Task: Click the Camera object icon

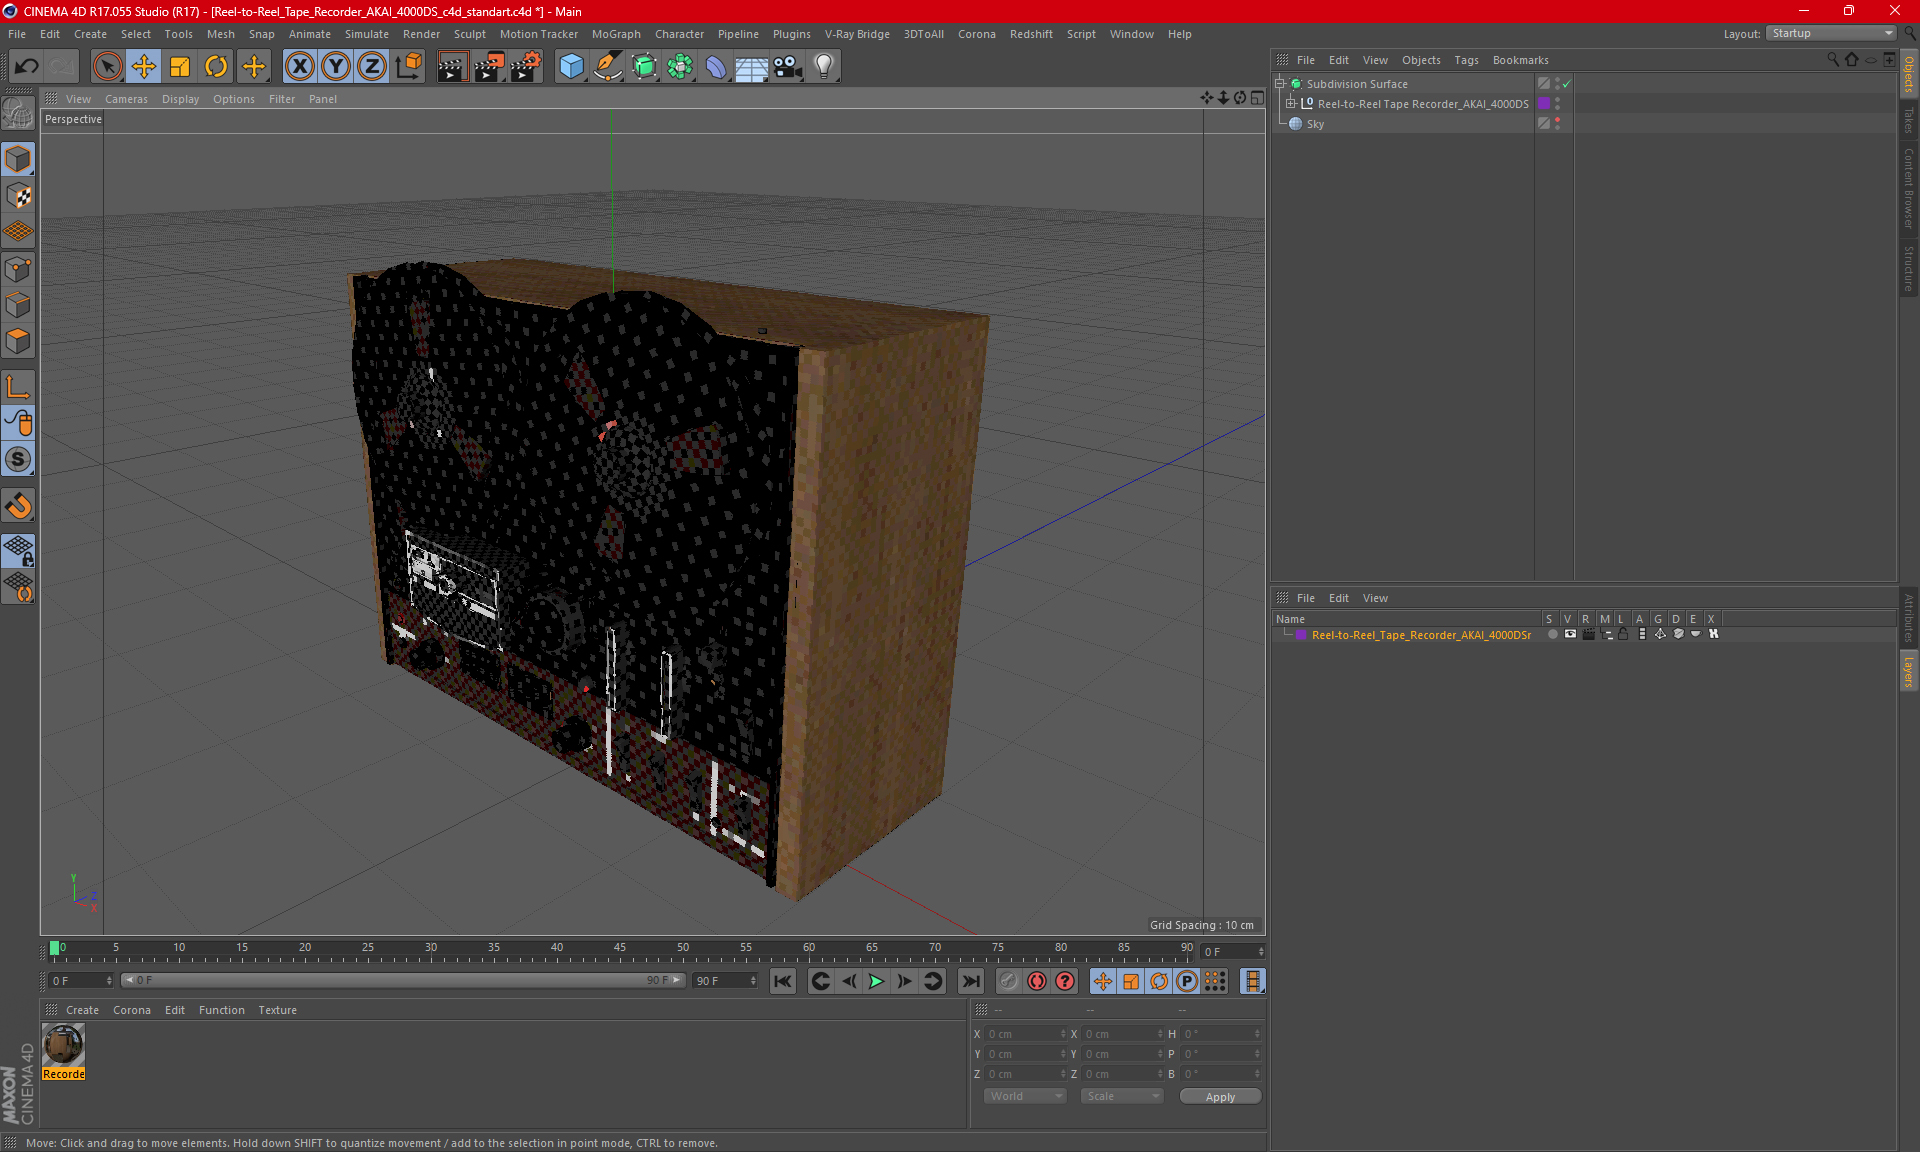Action: pyautogui.click(x=787, y=66)
